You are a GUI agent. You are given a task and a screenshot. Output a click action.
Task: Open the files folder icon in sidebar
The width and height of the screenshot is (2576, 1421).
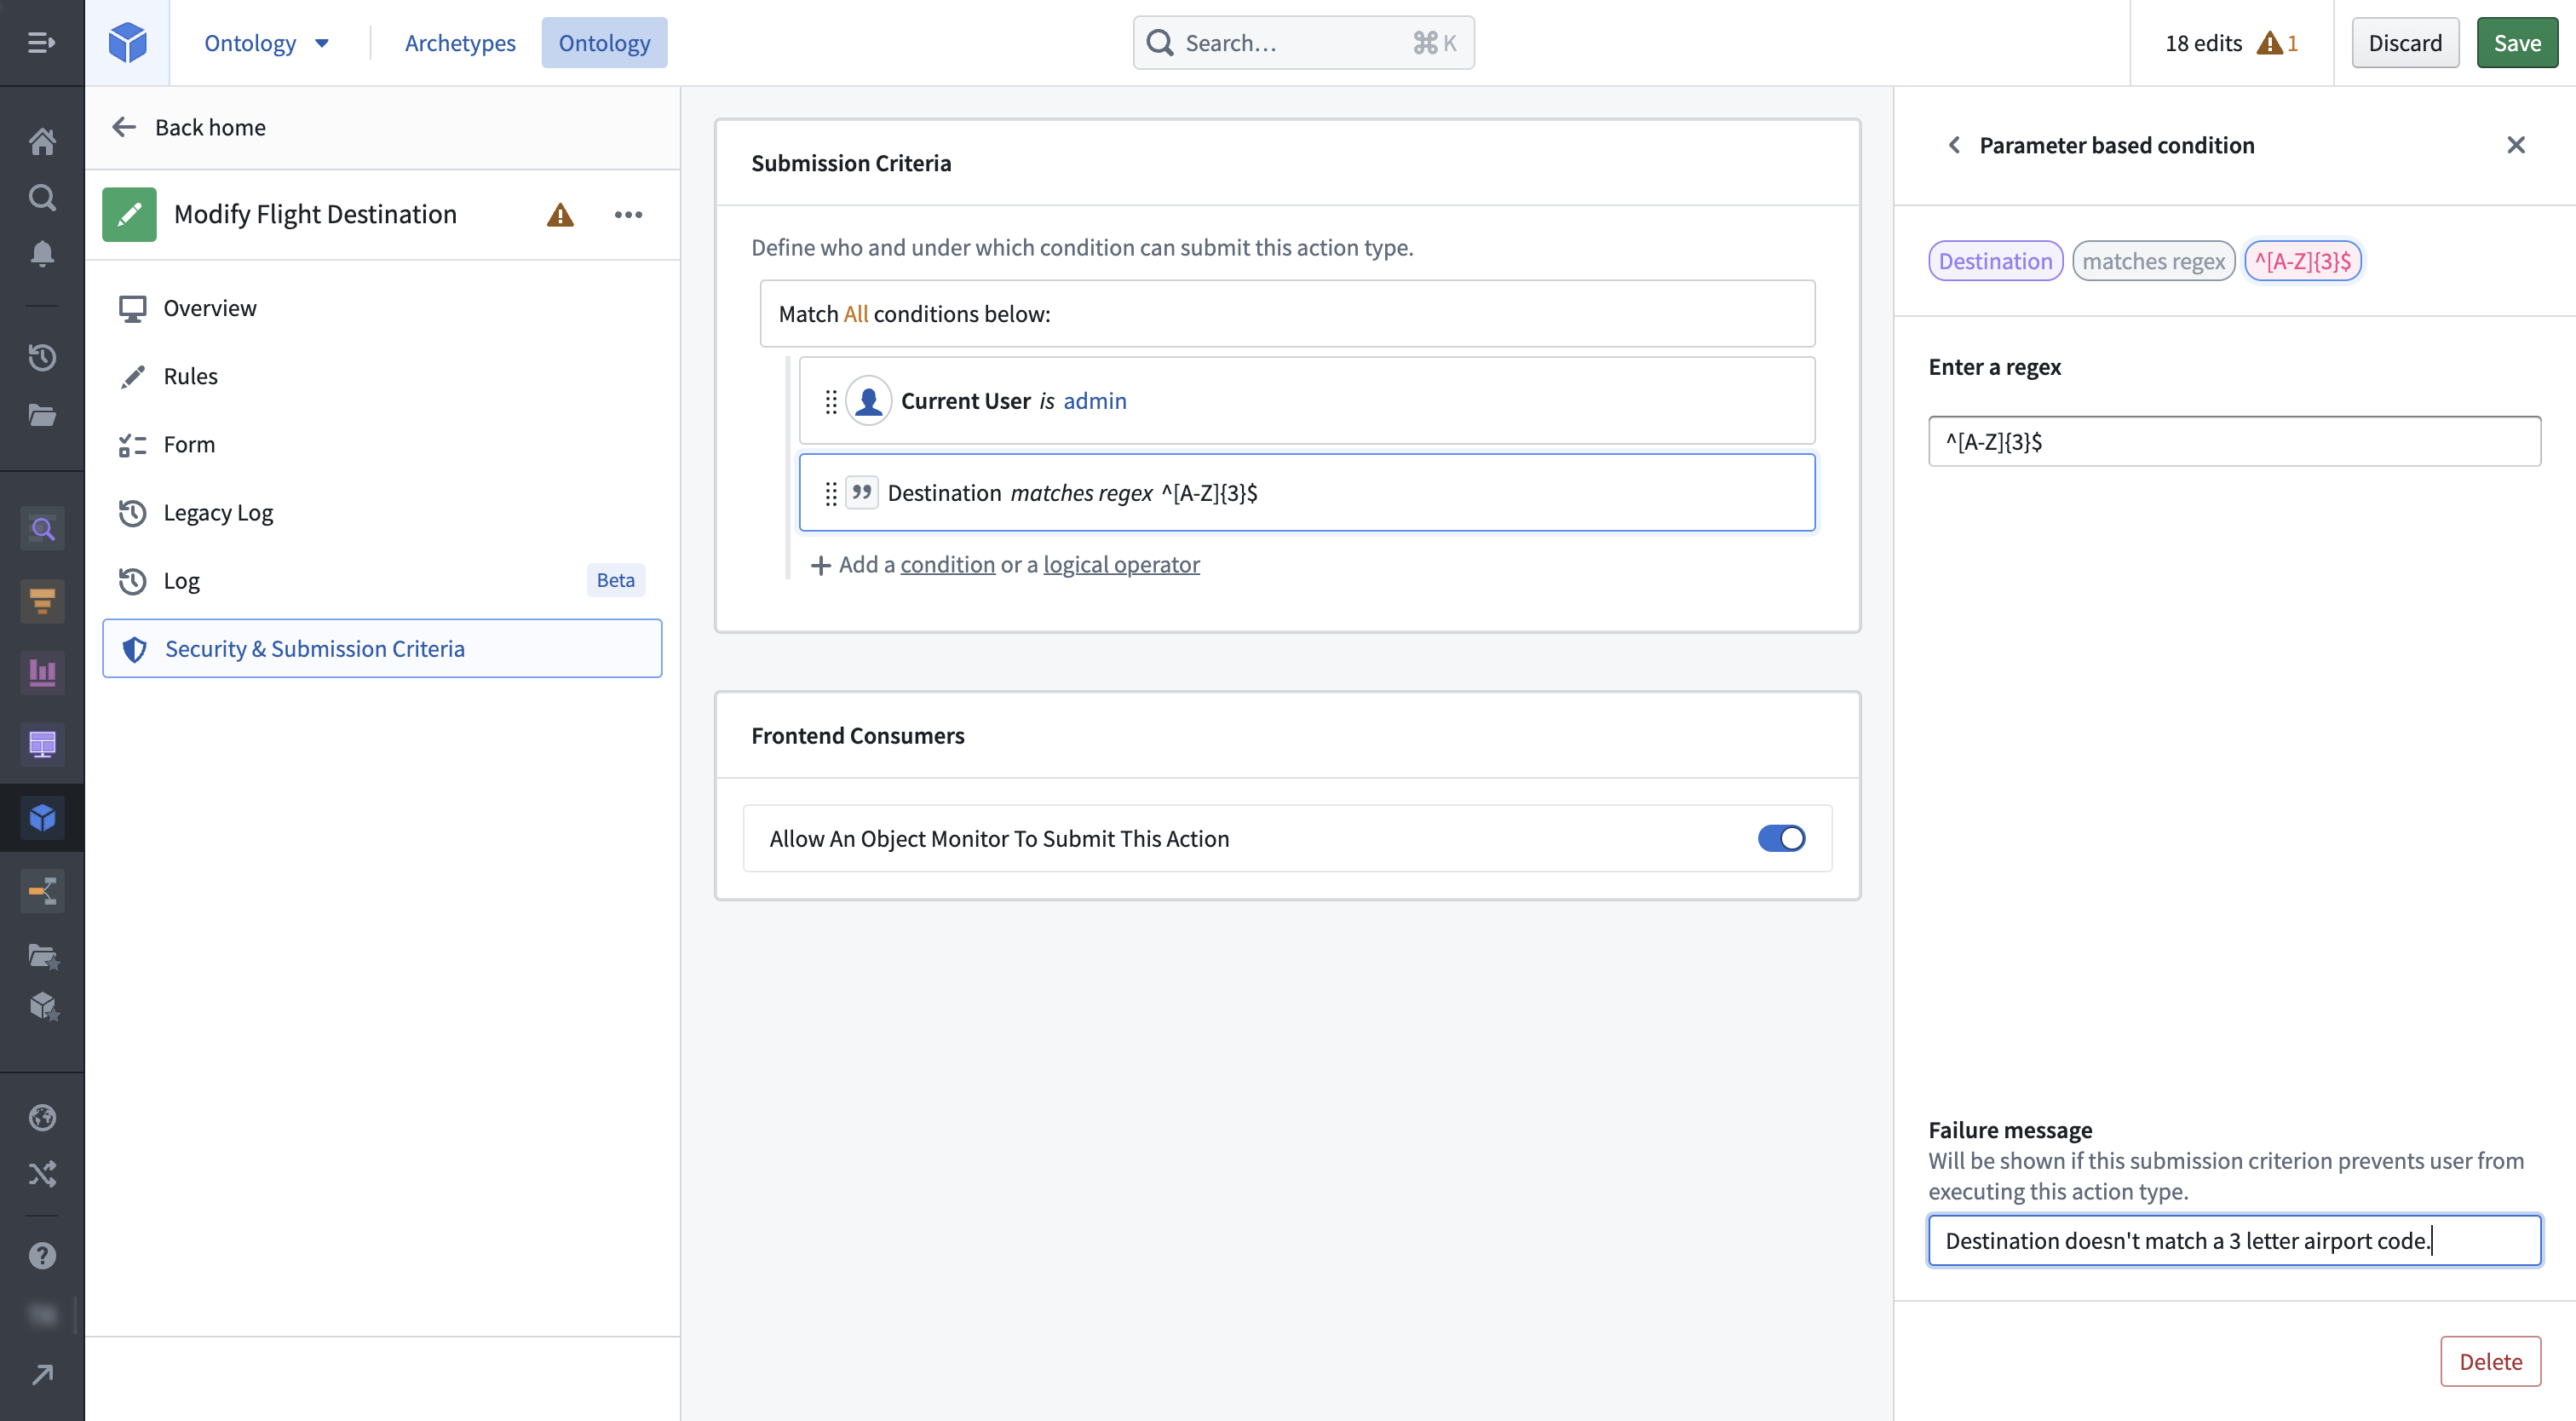point(42,414)
